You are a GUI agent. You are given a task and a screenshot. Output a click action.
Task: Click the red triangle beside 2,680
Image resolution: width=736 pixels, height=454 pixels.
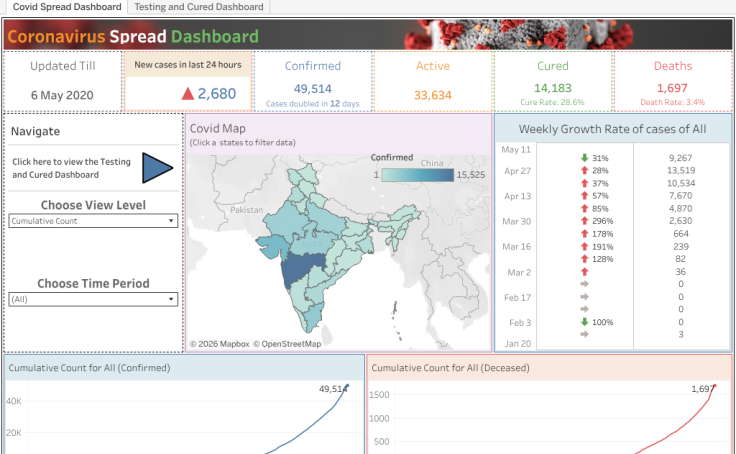[187, 94]
